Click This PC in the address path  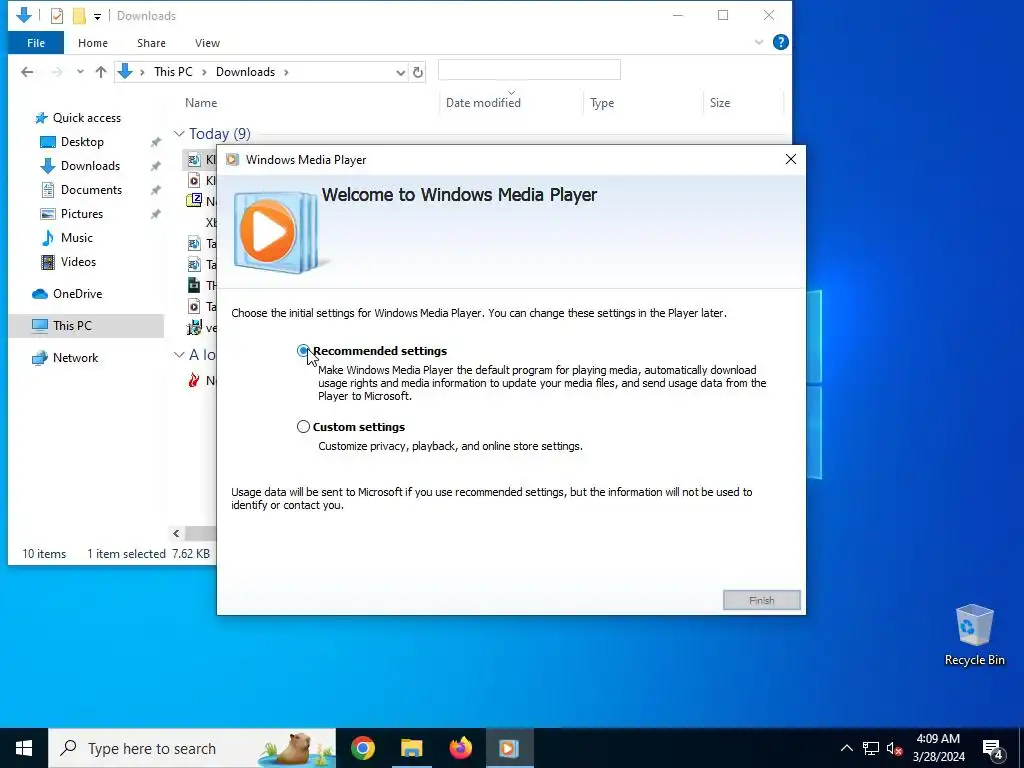[x=173, y=72]
